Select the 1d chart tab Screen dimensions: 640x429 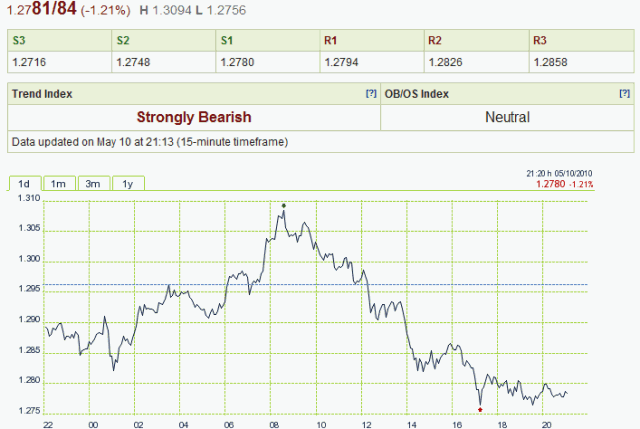(24, 183)
